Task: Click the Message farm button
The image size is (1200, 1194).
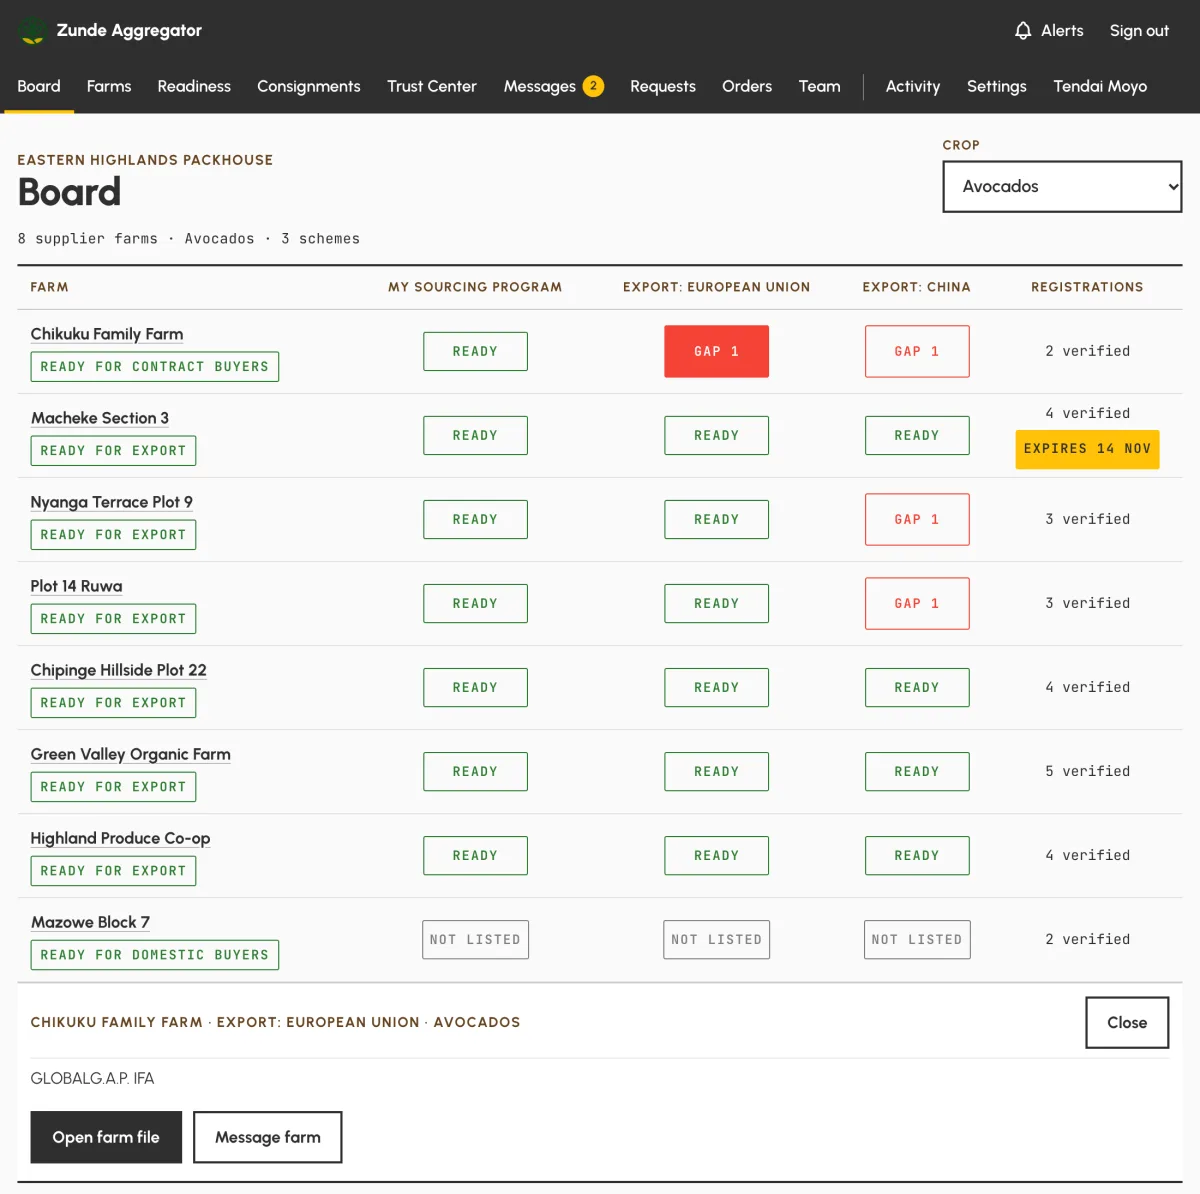Action: (x=268, y=1137)
